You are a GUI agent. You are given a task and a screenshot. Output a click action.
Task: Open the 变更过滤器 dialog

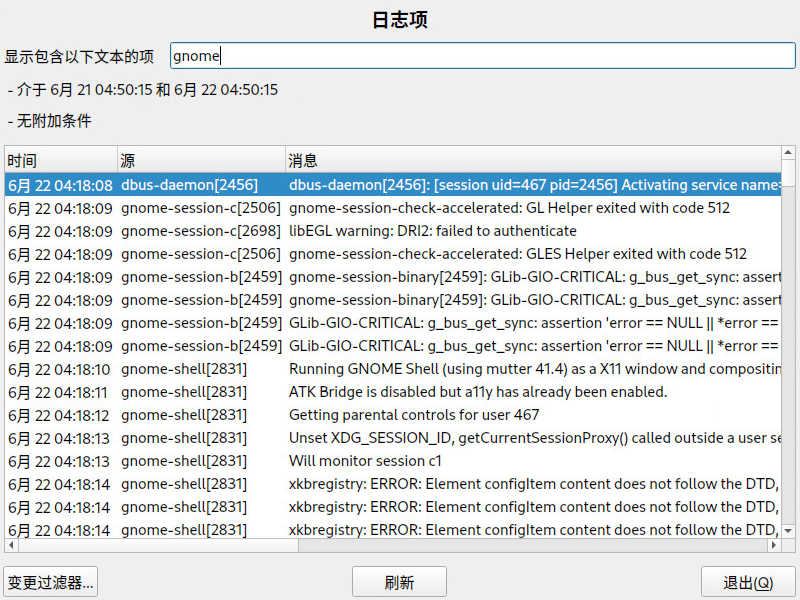50,582
